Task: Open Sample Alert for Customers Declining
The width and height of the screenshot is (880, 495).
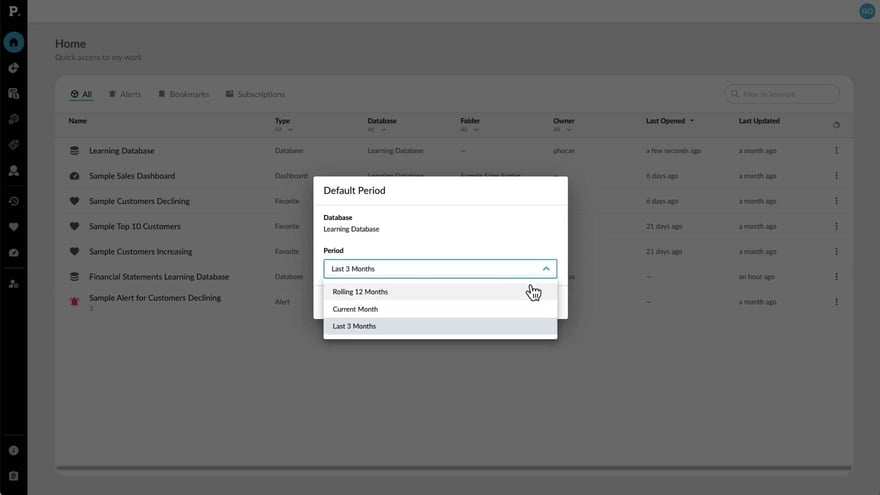Action: pos(155,298)
